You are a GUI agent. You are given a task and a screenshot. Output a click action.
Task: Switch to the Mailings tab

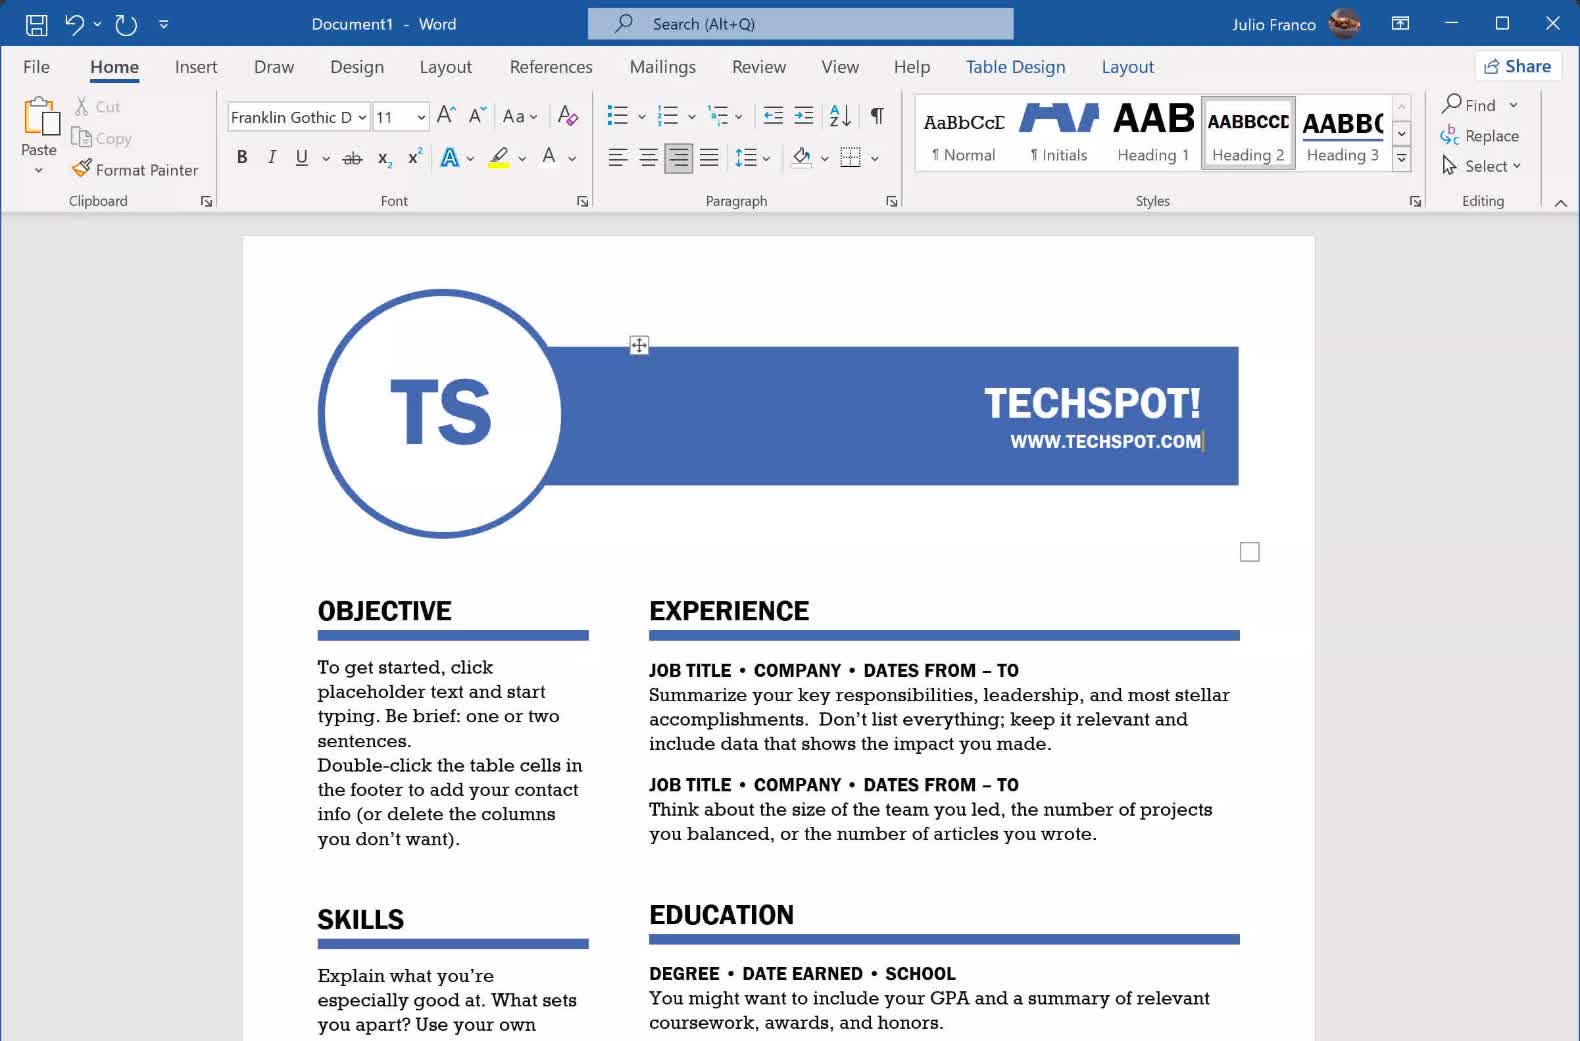[663, 67]
